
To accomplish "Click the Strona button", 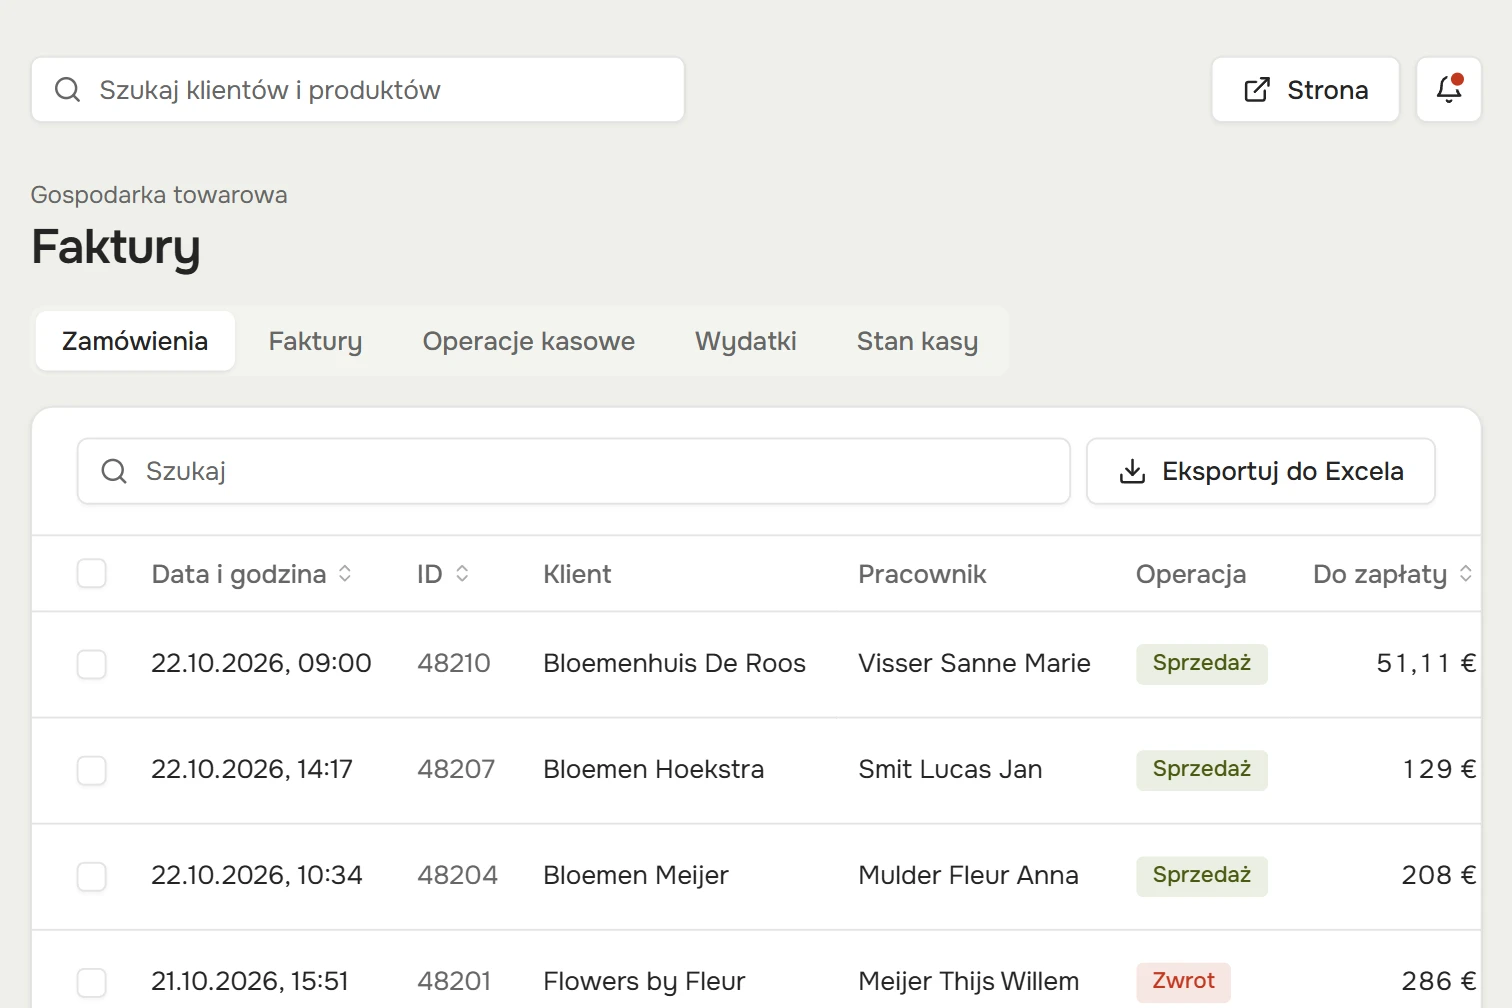I will click(1305, 90).
